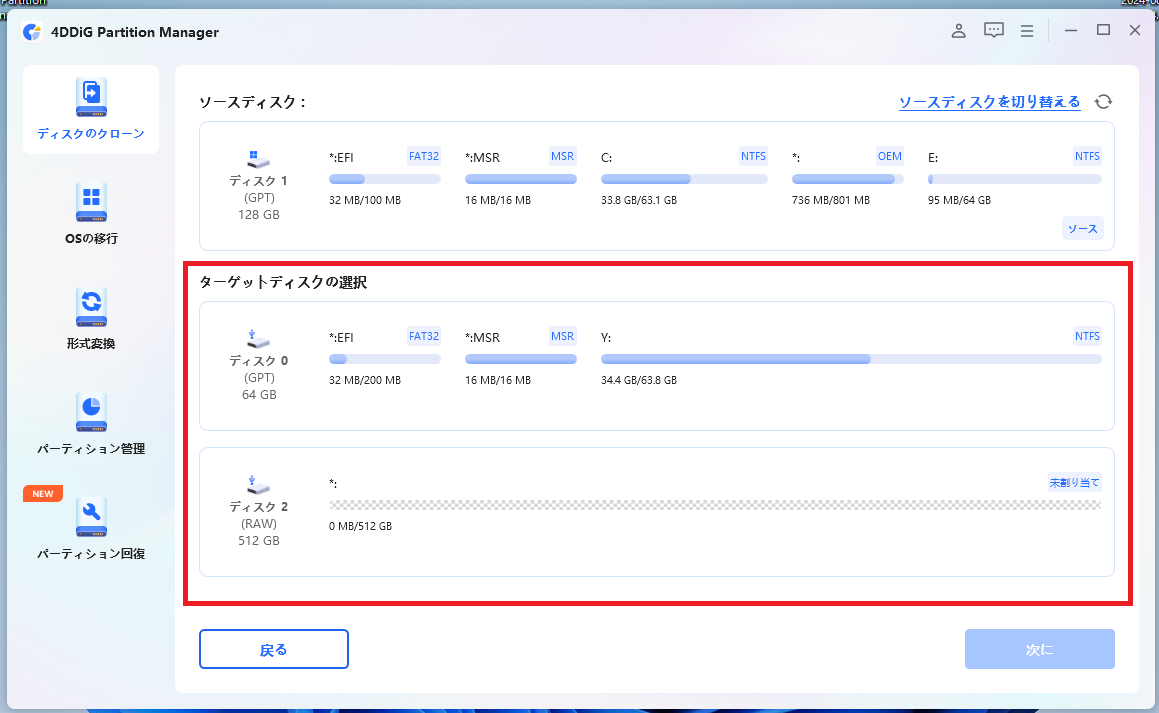1159x713 pixels.
Task: Click MSR tag on Disk 1
Action: click(x=562, y=156)
